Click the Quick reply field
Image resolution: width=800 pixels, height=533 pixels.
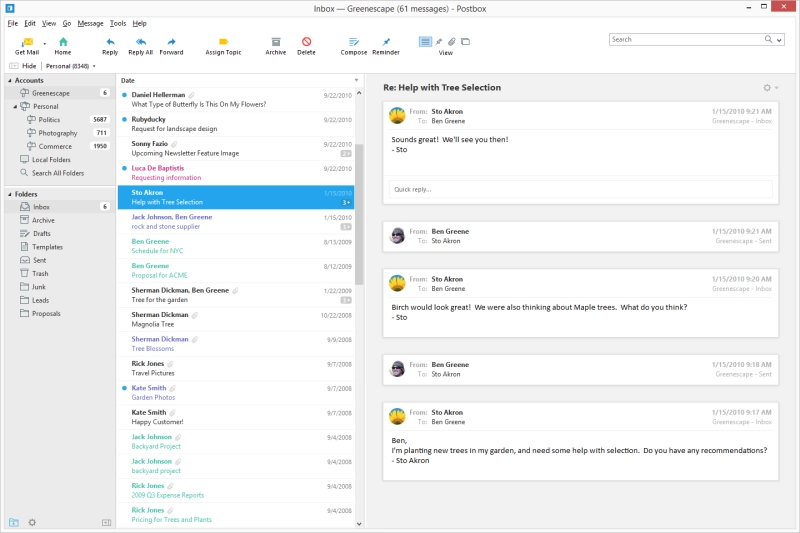[x=581, y=189]
